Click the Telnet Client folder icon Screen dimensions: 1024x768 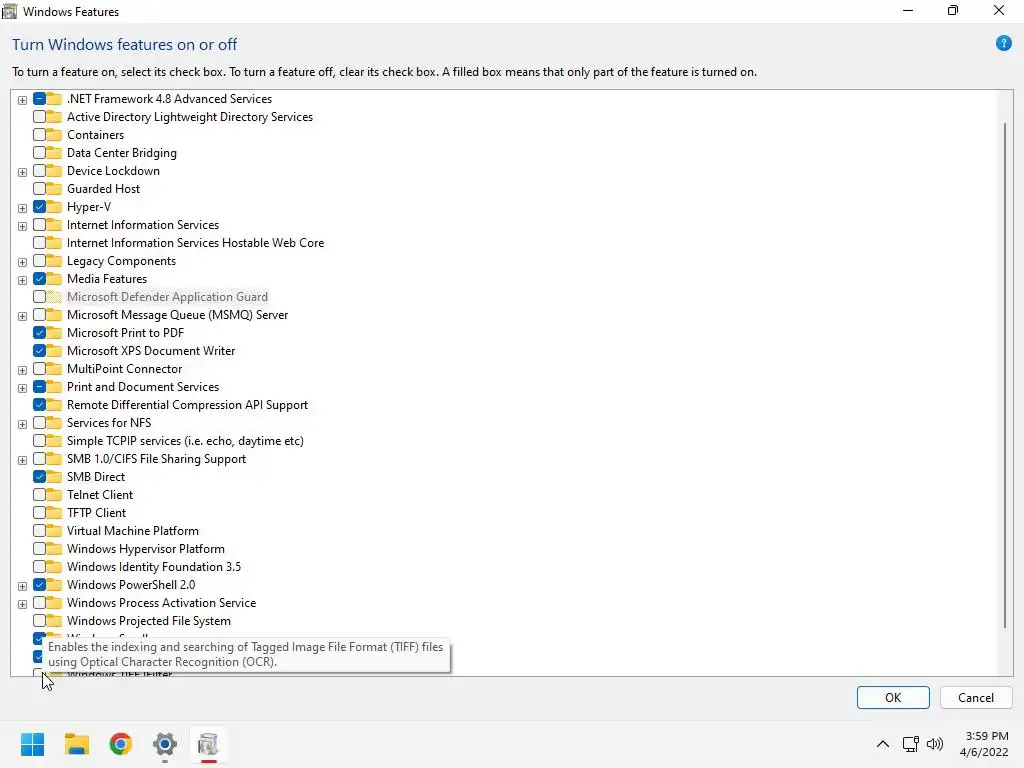[x=54, y=495]
